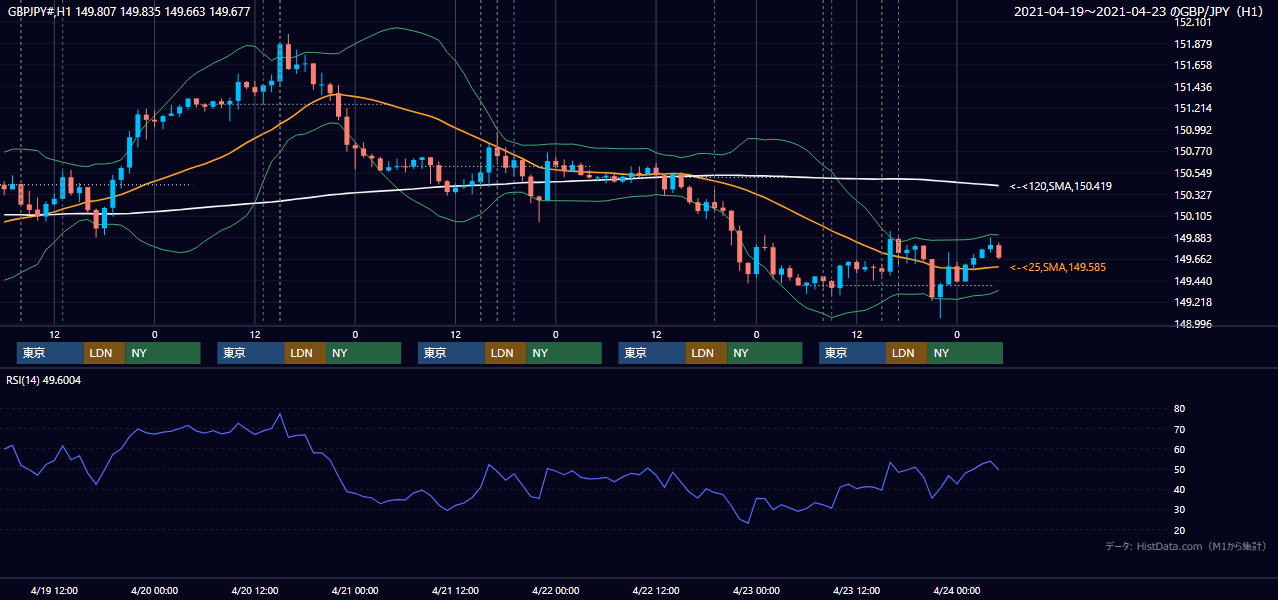The width and height of the screenshot is (1278, 600).
Task: Click the 120 SMA label showing 150.419
Action: click(x=1061, y=186)
